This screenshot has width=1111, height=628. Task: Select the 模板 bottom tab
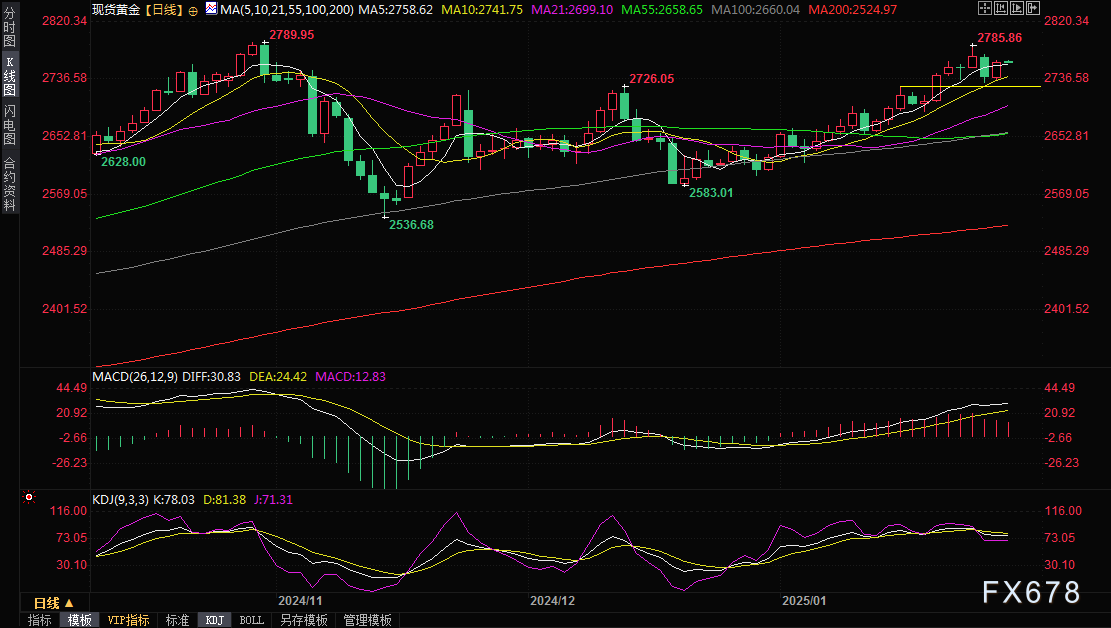click(x=80, y=620)
